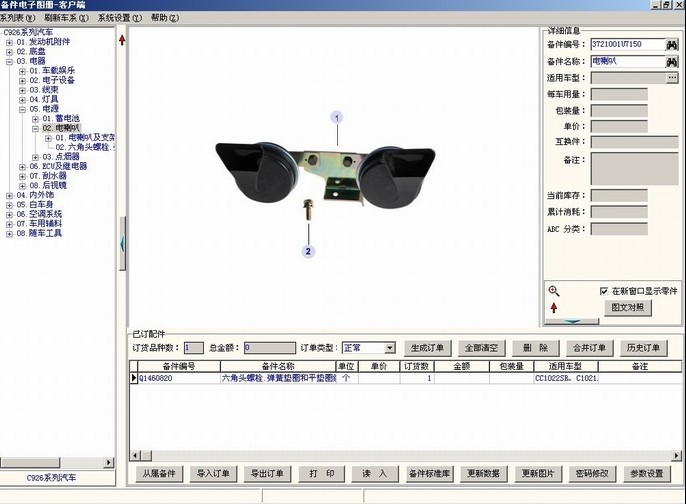Image resolution: width=686 pixels, height=504 pixels.
Task: Open the 系统设置 menu
Action: [119, 18]
